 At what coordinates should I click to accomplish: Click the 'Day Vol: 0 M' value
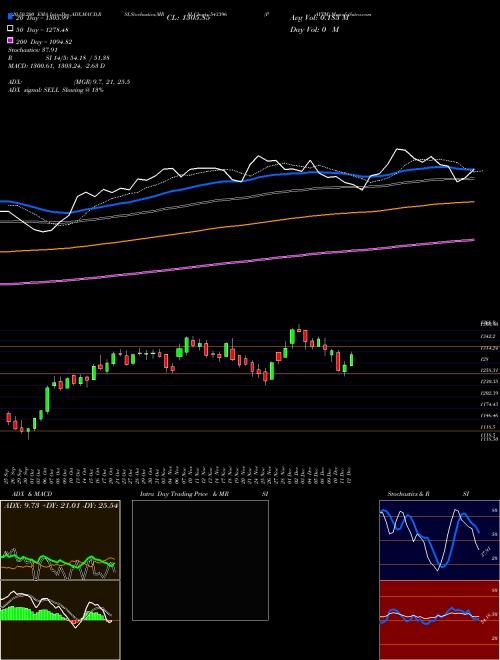click(314, 29)
